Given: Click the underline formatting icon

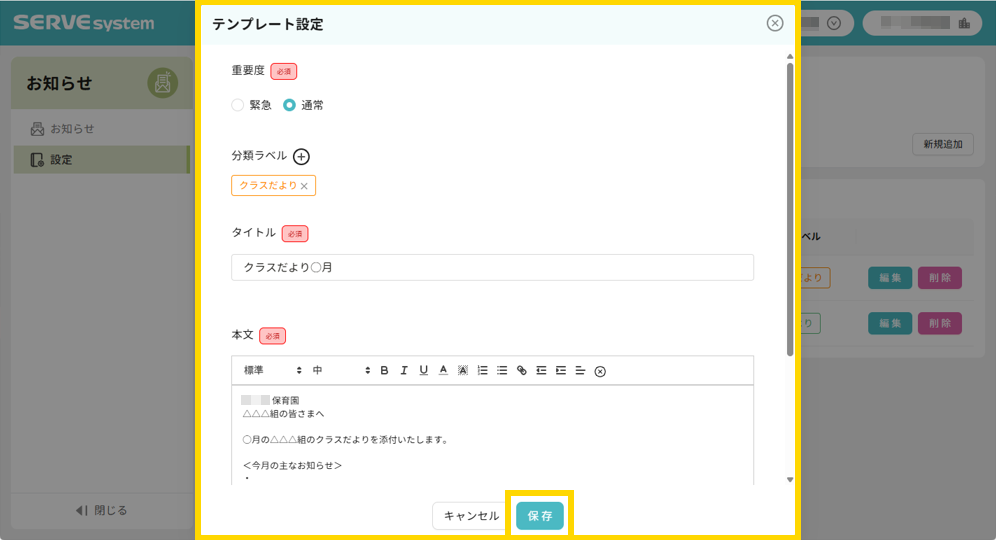Looking at the screenshot, I should 424,371.
